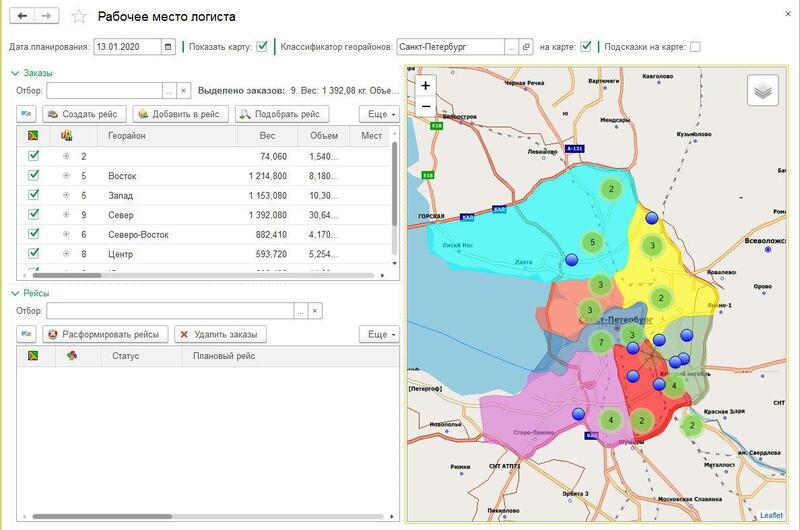Viewport: 800px width, 530px height.
Task: Enable 'Подсказки на карте' checkbox
Action: point(694,46)
